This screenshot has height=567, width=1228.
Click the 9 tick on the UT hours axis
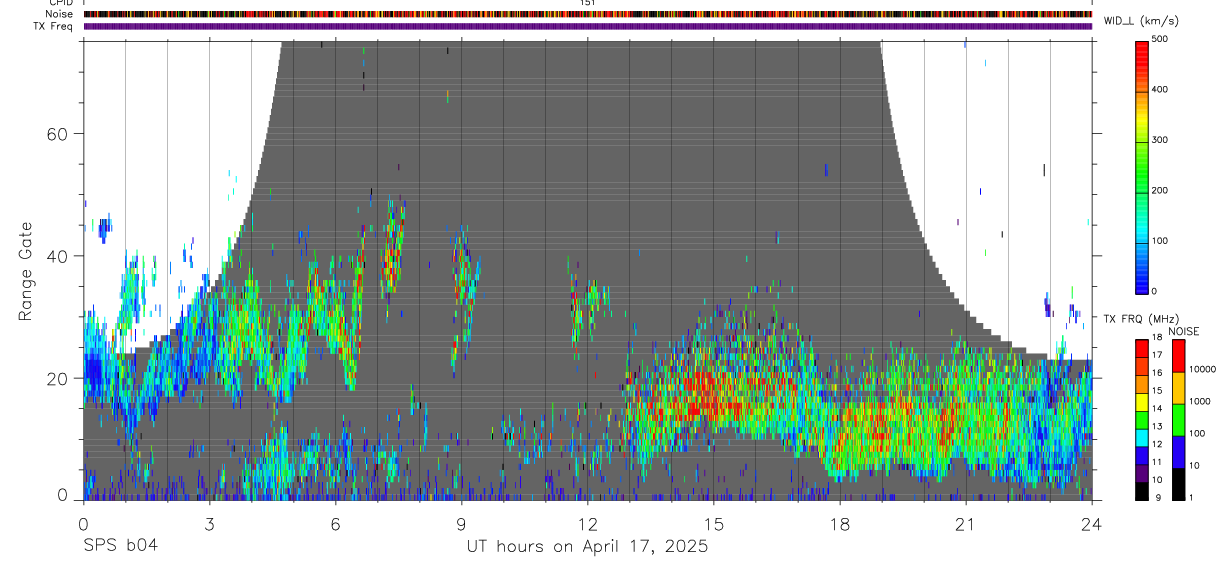(461, 523)
